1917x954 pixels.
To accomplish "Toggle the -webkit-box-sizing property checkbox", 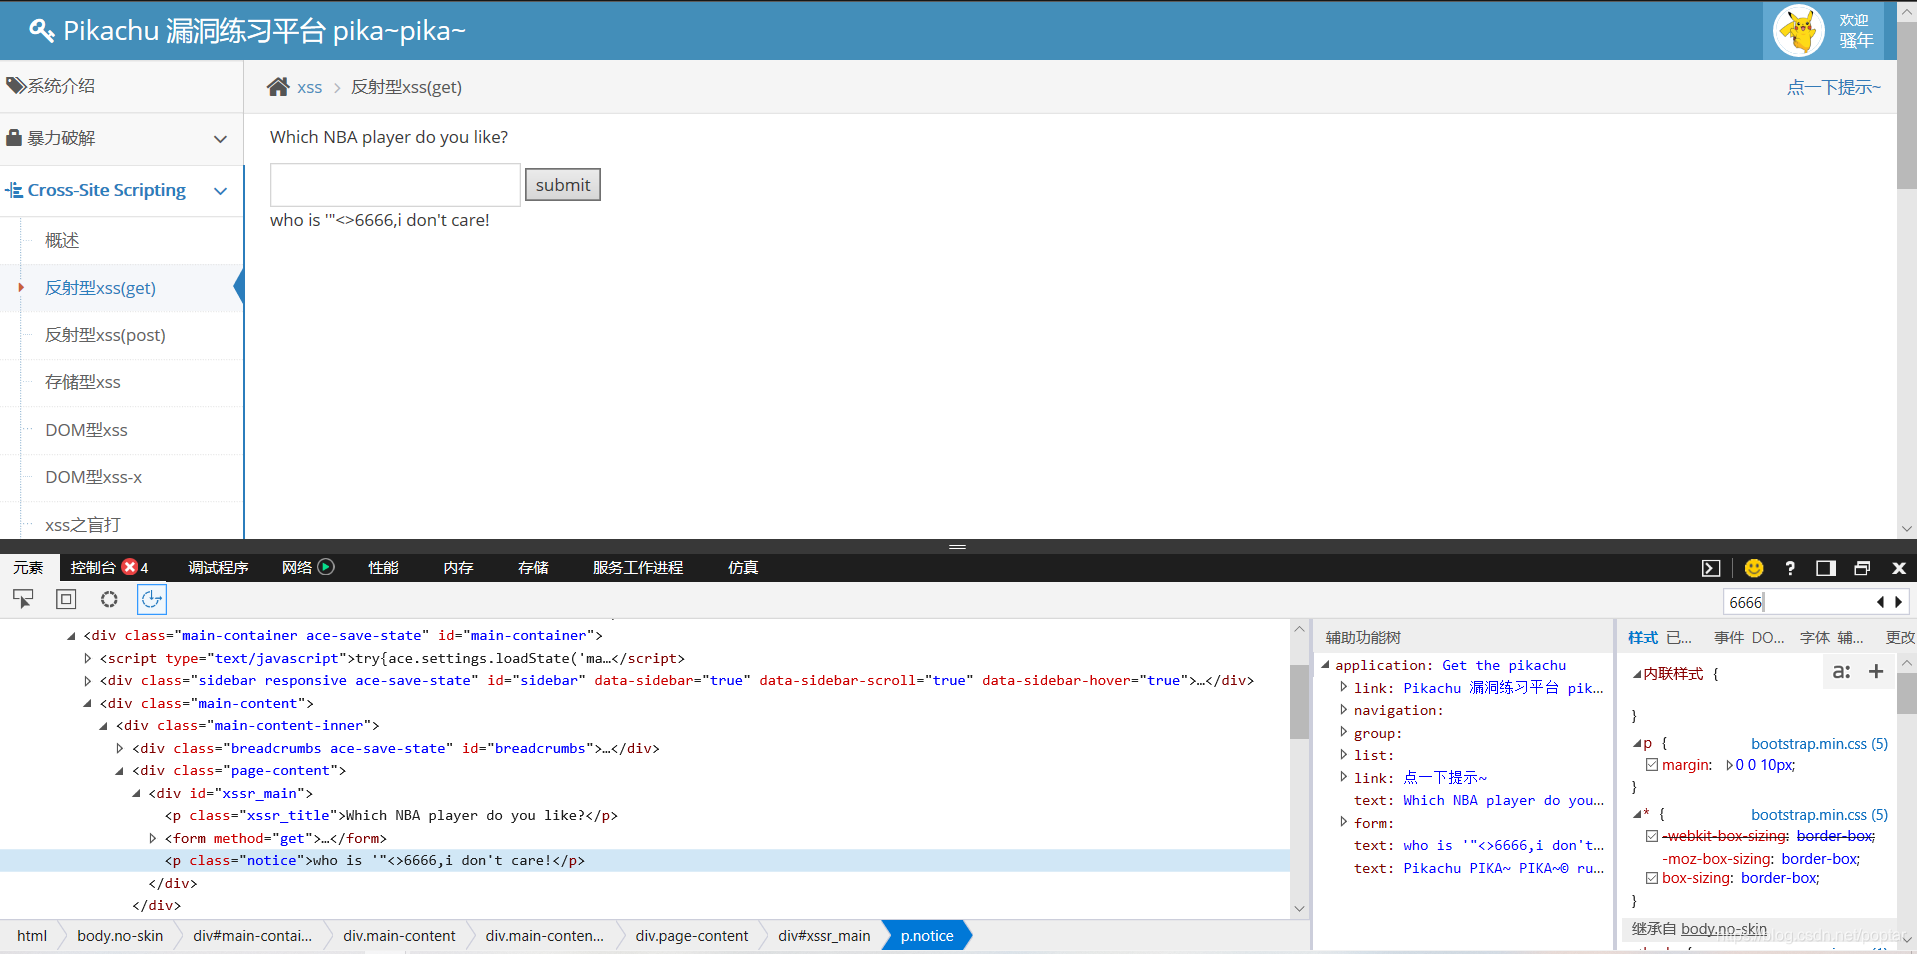I will coord(1652,836).
